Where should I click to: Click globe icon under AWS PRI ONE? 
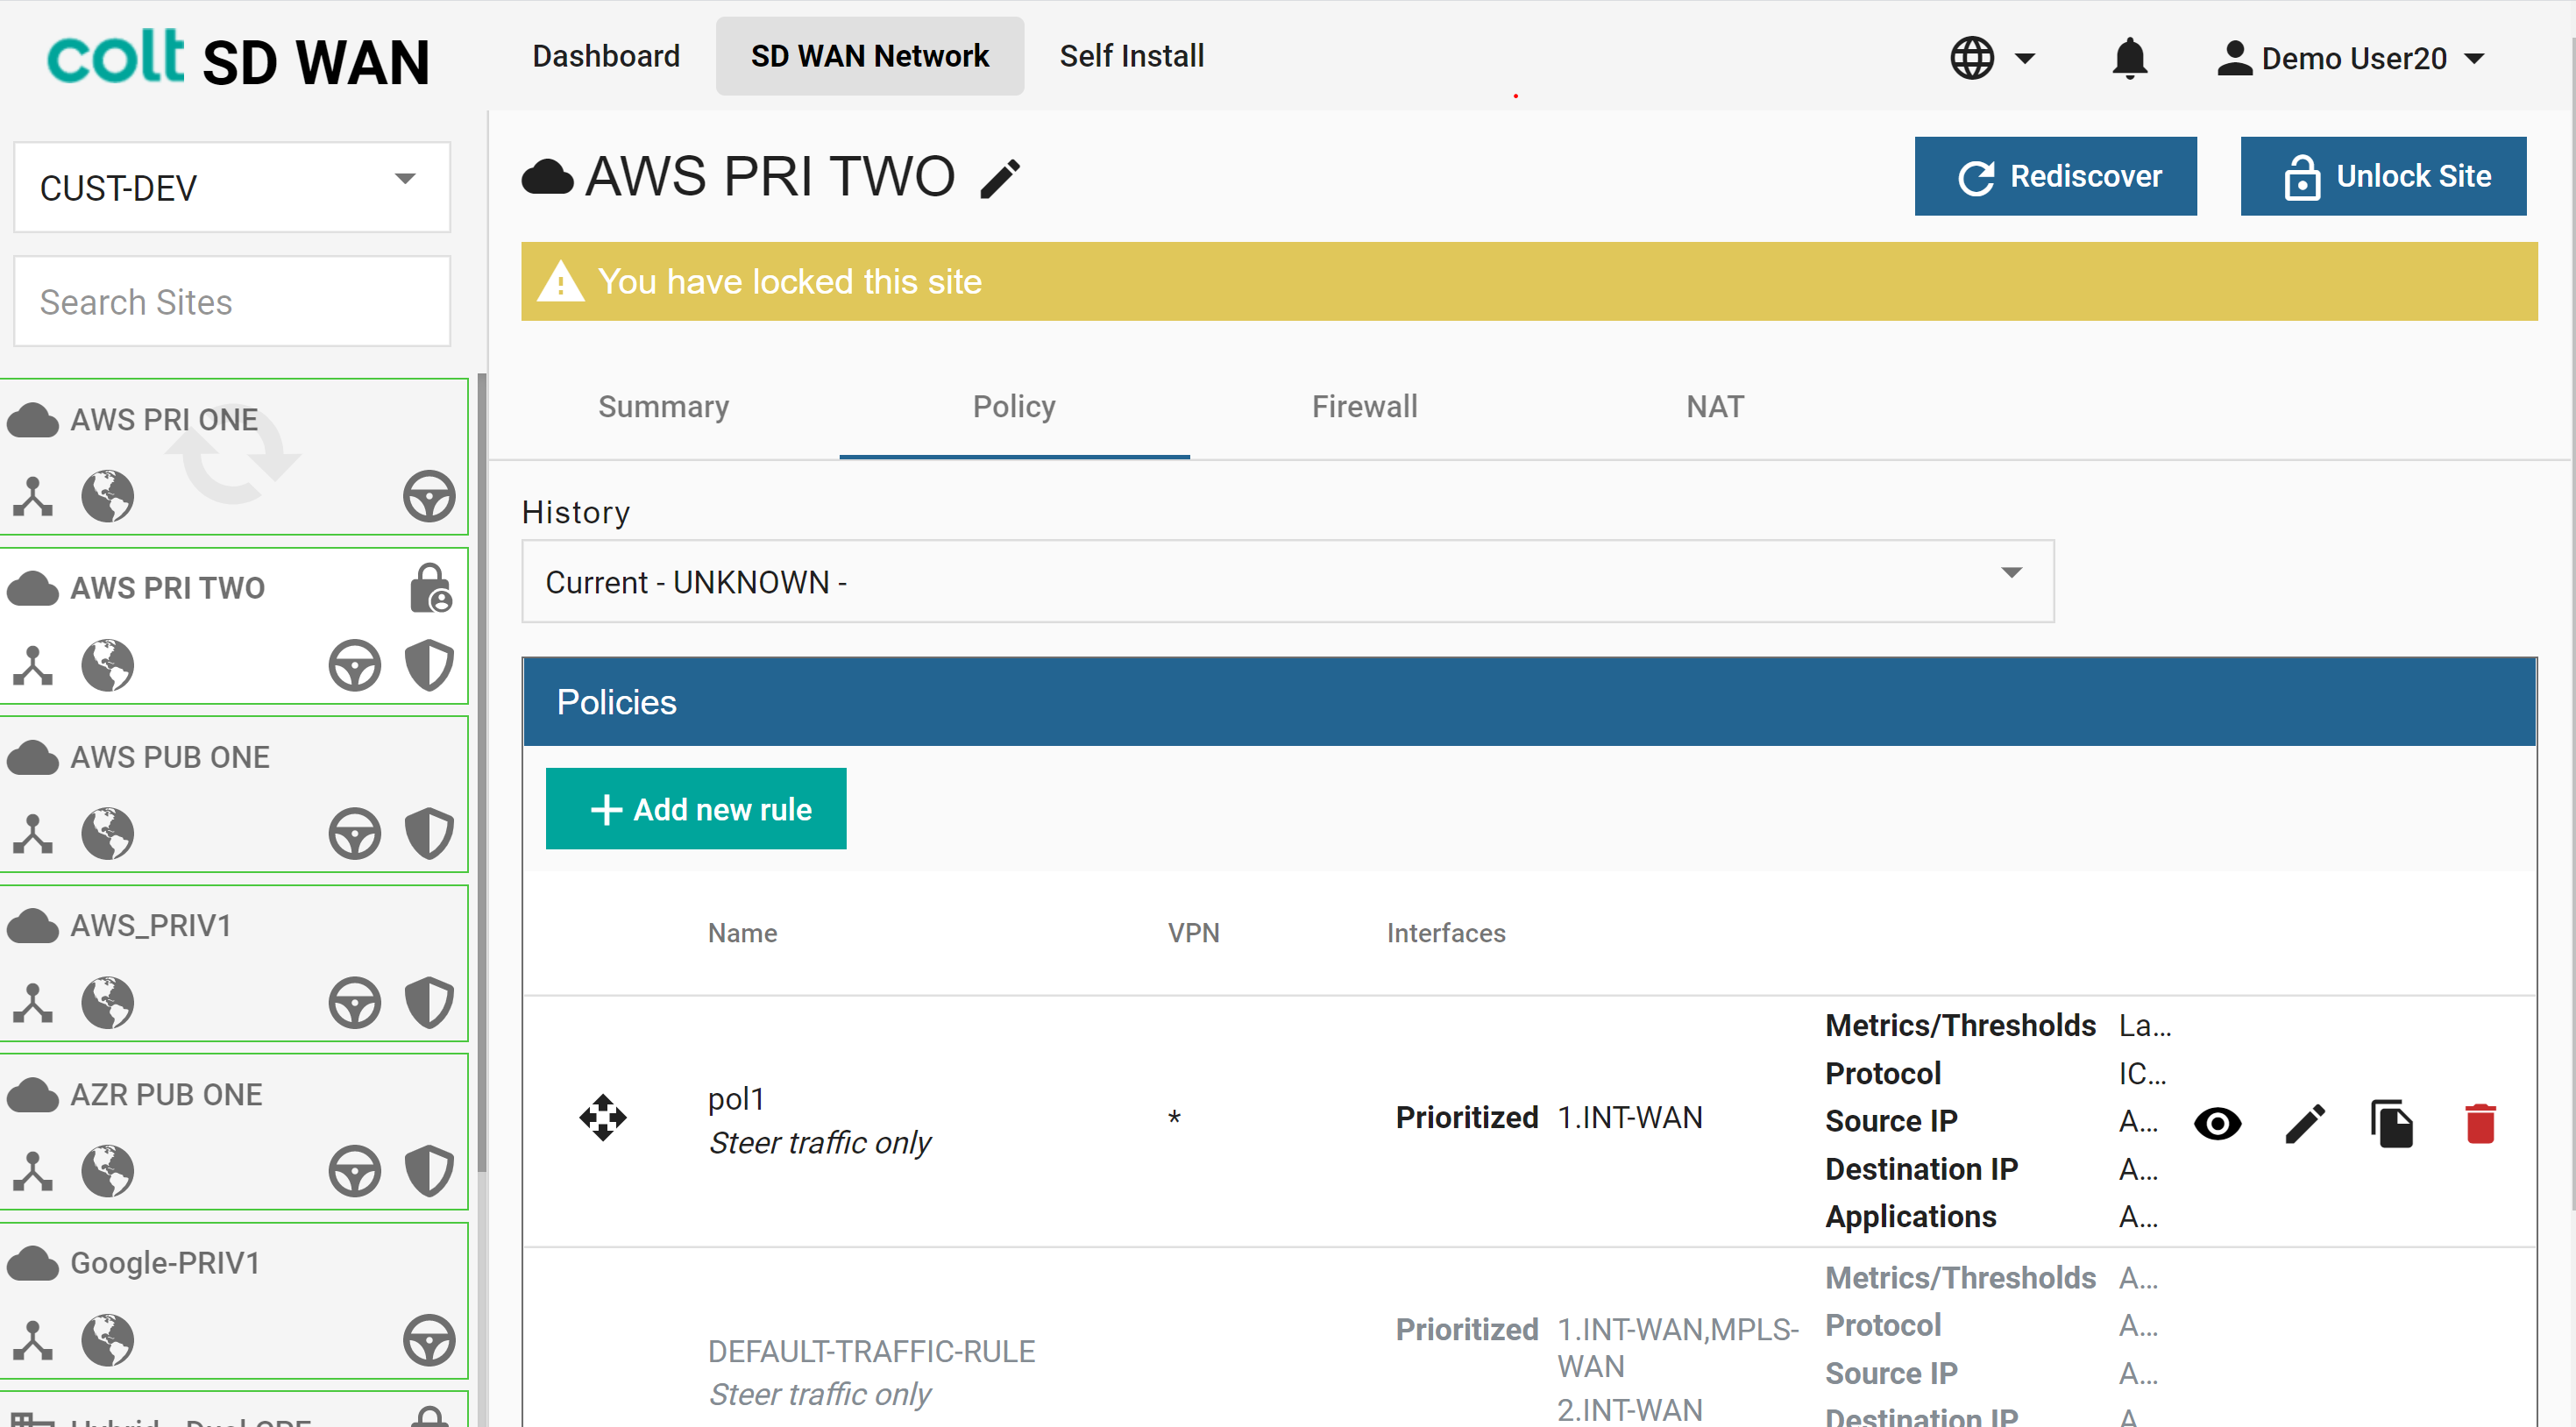pyautogui.click(x=108, y=497)
